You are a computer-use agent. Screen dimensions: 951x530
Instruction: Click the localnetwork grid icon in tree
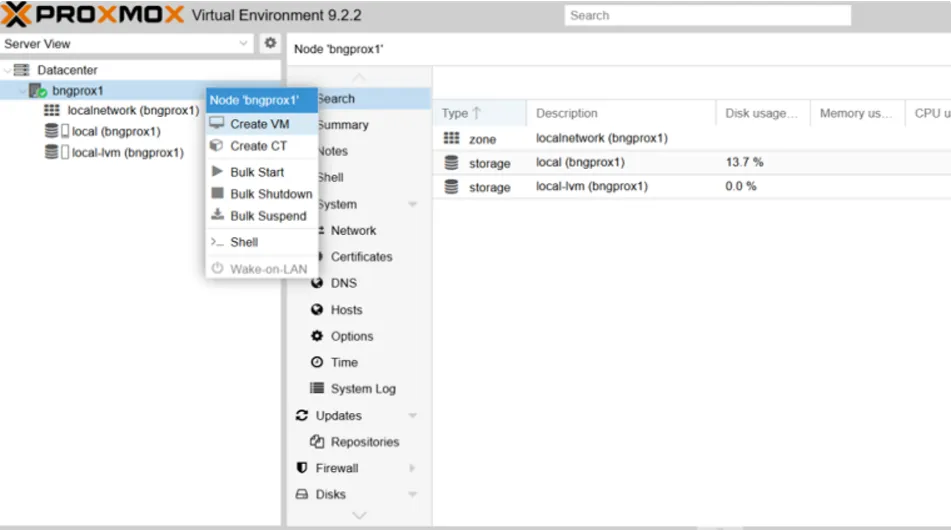(x=52, y=110)
